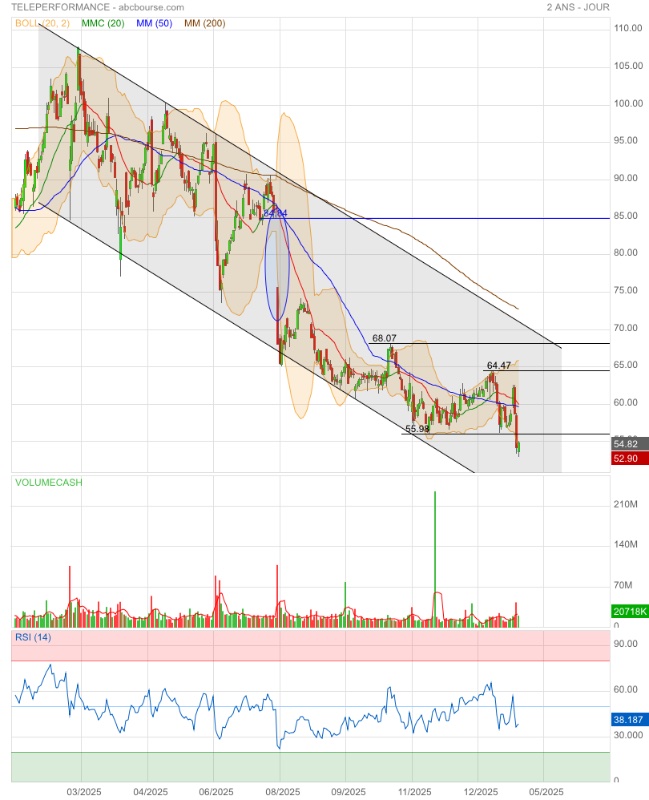Click the 64.47 resistance level annotation

[498, 365]
